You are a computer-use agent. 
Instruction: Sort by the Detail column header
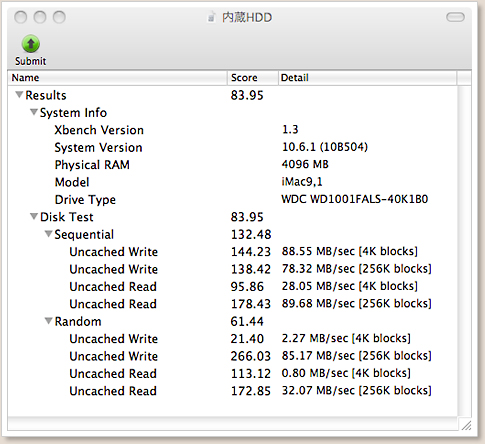pos(367,78)
